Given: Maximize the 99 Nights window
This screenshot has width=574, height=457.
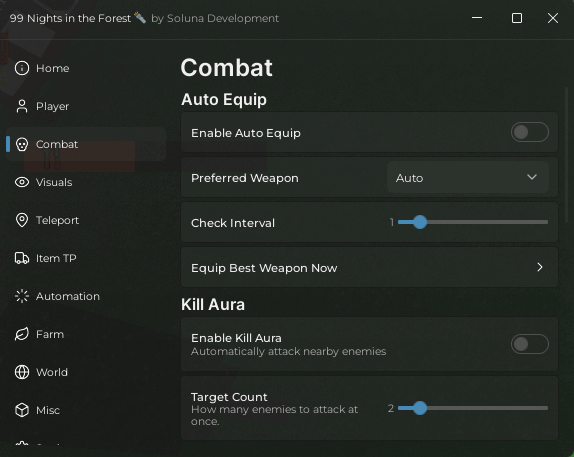Looking at the screenshot, I should pyautogui.click(x=517, y=18).
